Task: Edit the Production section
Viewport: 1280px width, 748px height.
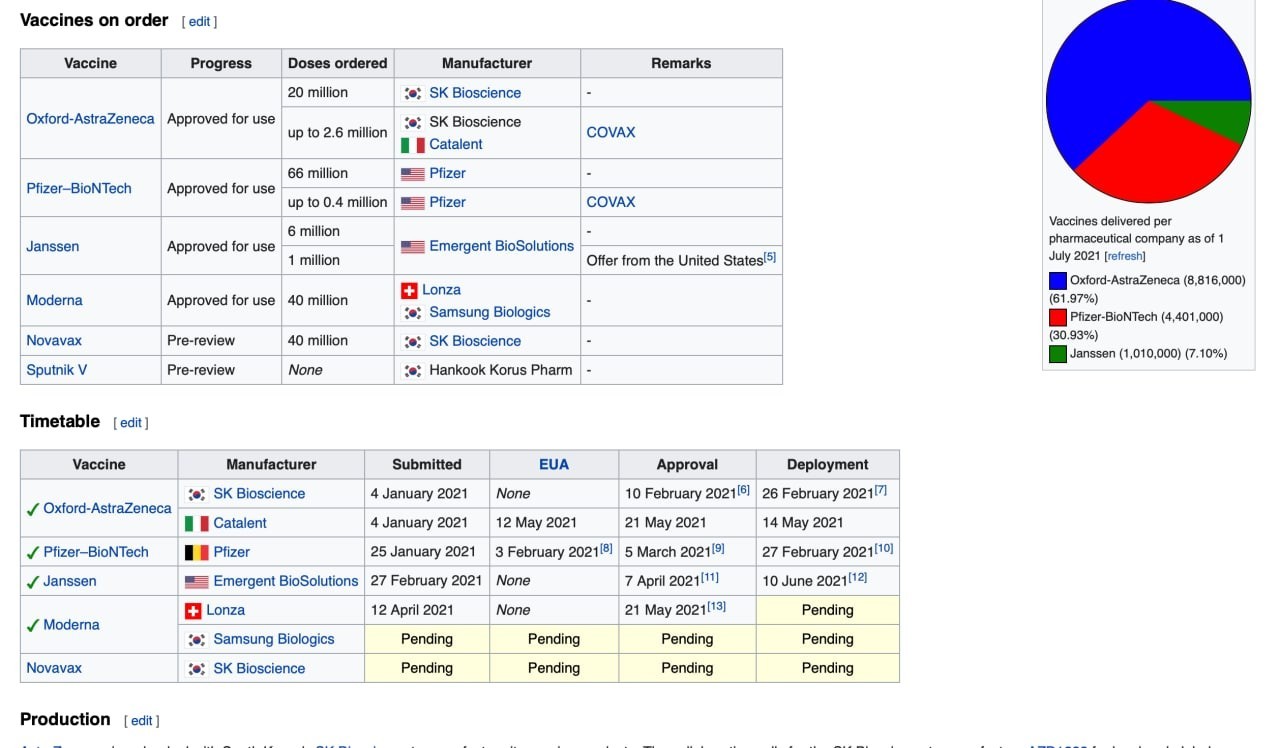Action: click(x=142, y=721)
